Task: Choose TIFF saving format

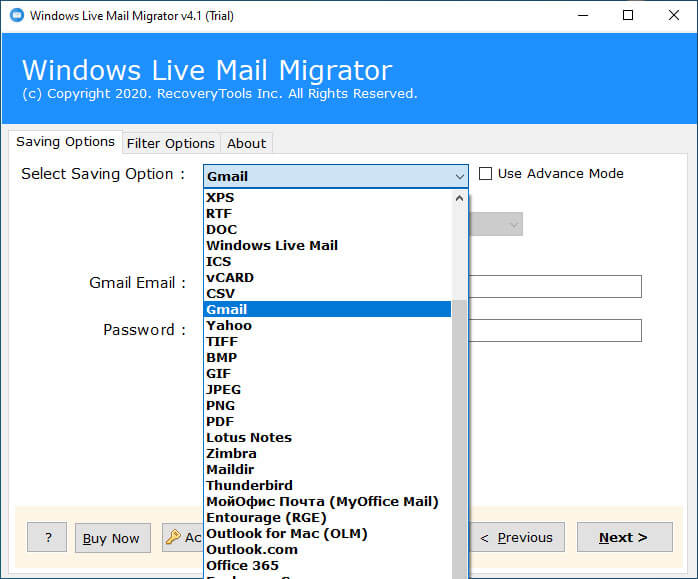Action: 328,342
